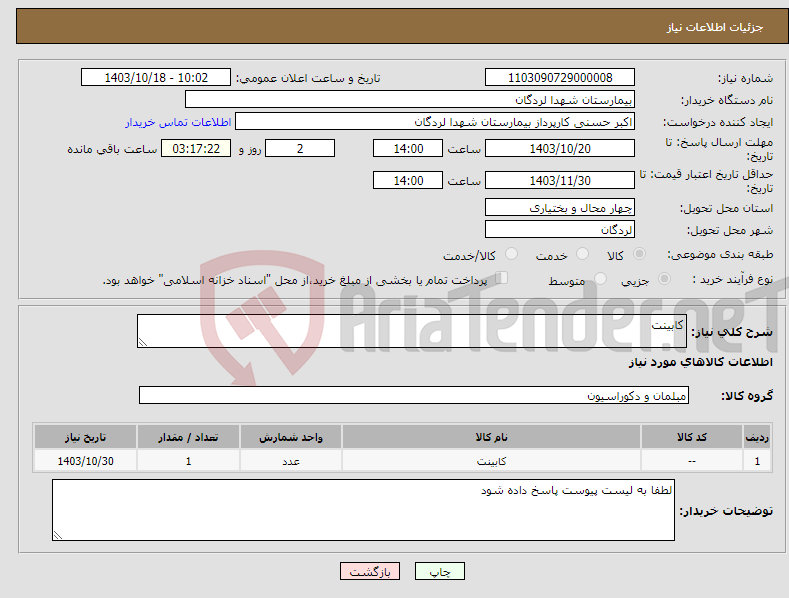Click the response deadline date 1403/10/20

560,148
